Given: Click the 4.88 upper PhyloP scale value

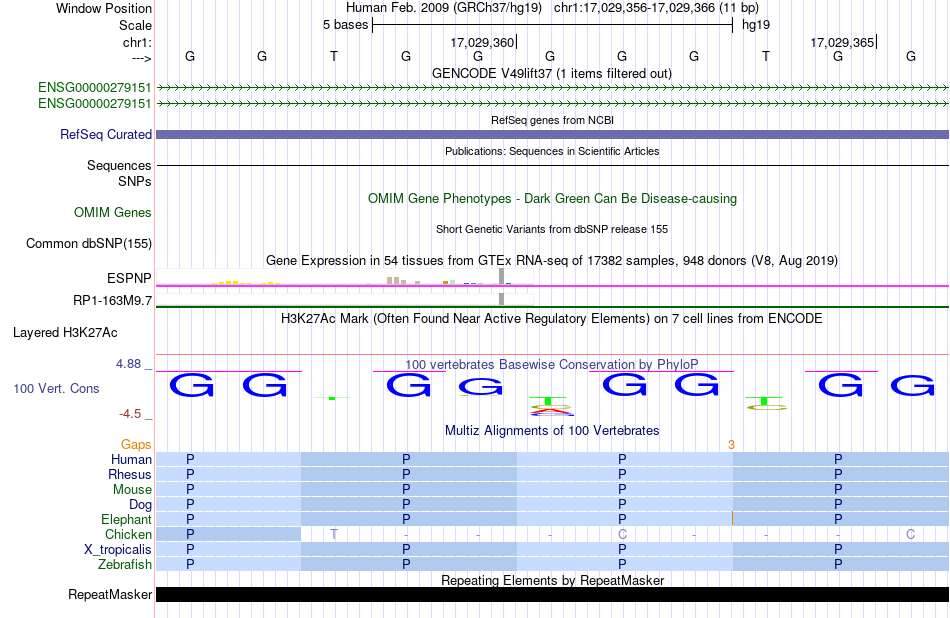Looking at the screenshot, I should tap(128, 364).
